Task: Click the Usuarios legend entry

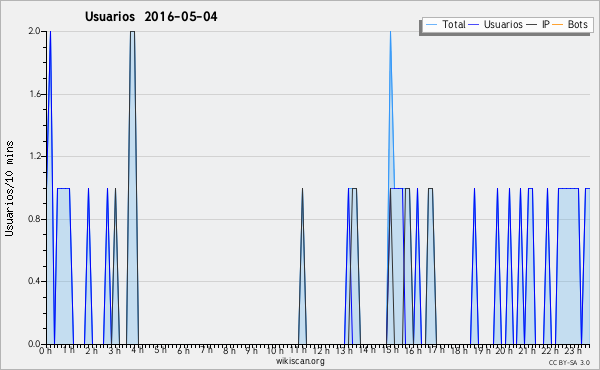Action: click(x=496, y=24)
